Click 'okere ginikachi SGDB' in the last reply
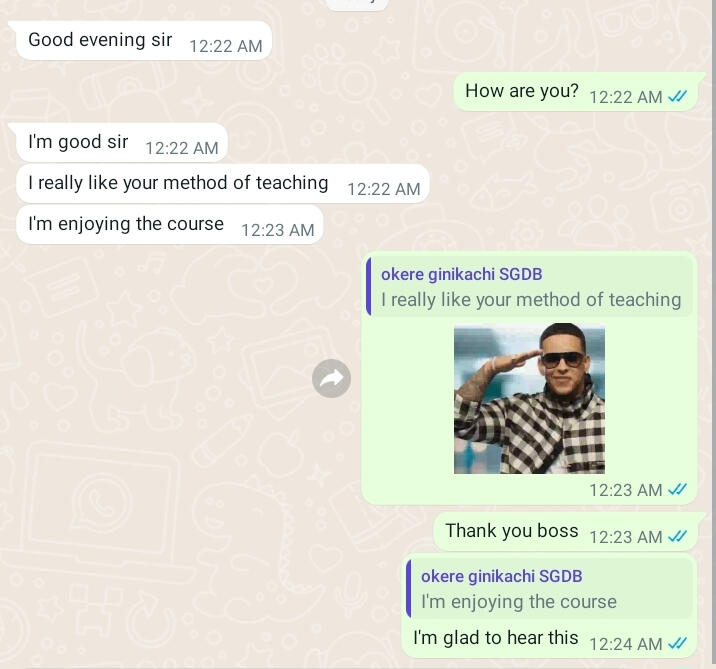716x669 pixels. tap(501, 576)
